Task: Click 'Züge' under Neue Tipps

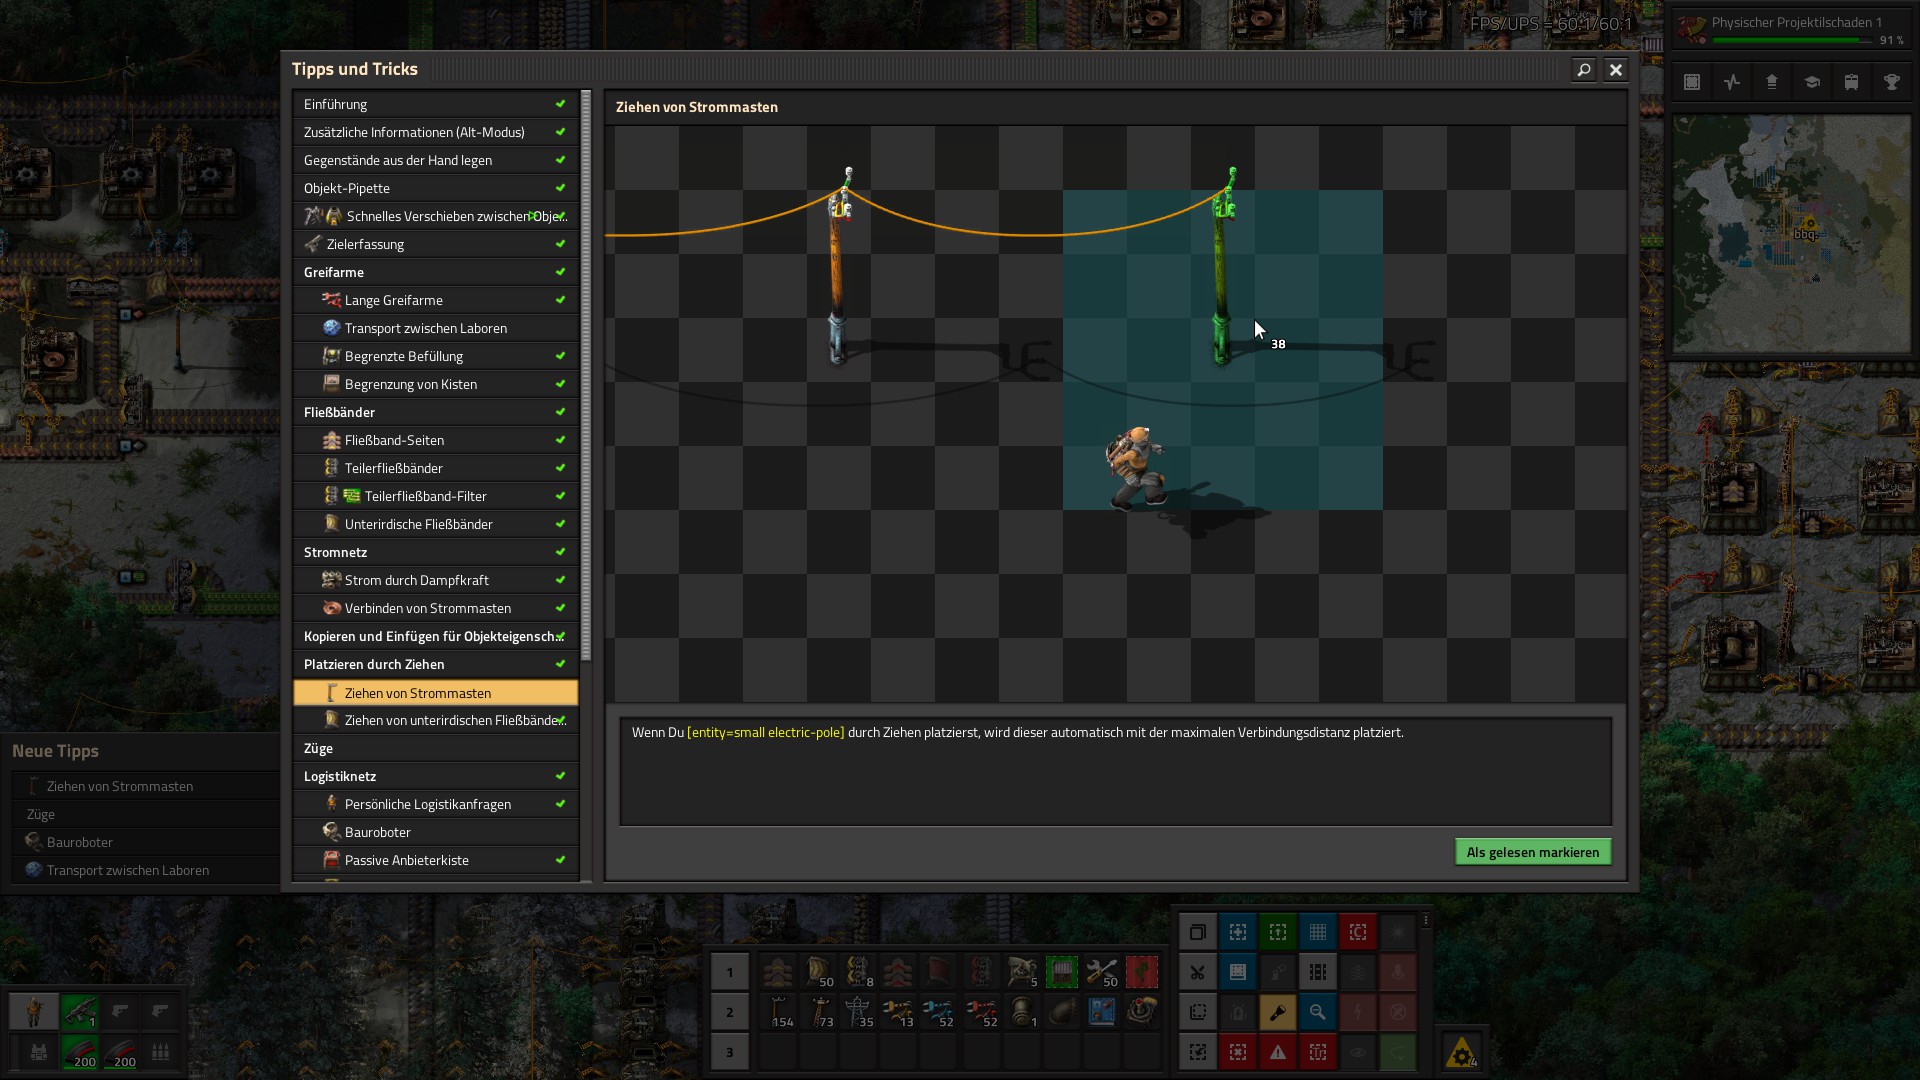Action: (146, 814)
